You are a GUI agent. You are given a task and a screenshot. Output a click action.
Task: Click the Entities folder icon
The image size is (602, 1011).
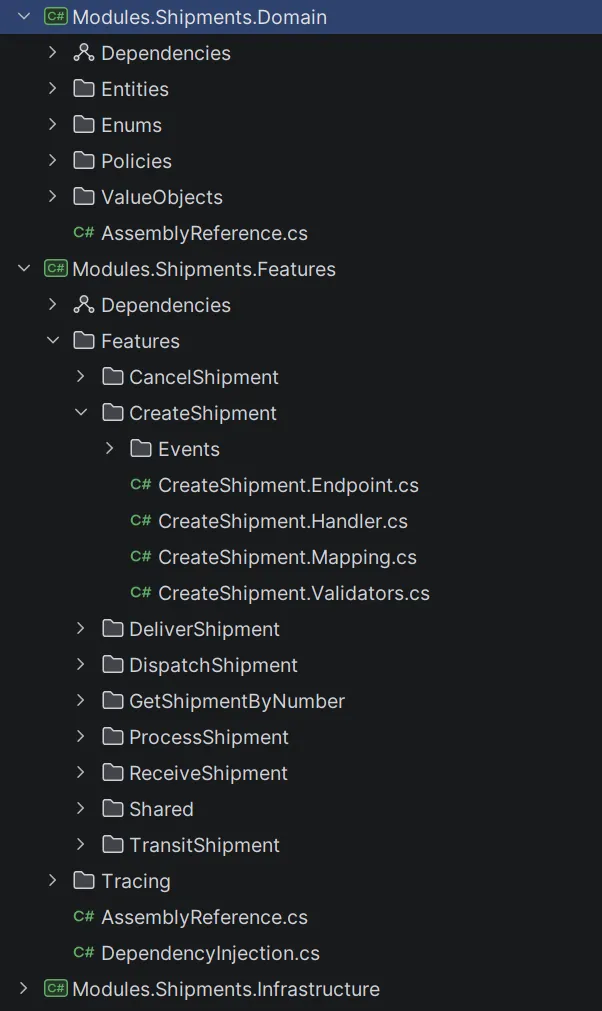coord(84,89)
